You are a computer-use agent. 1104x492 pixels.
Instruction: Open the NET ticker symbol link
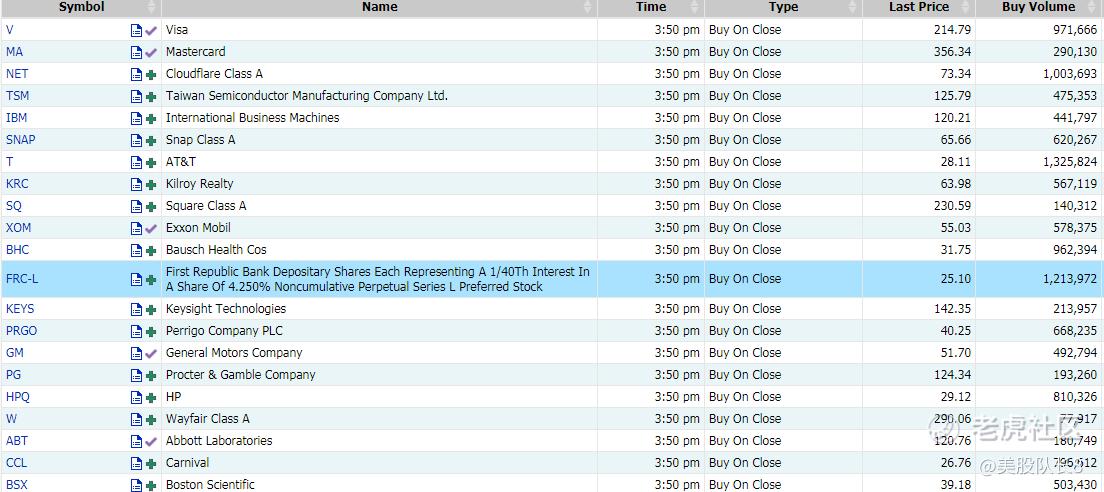(17, 74)
